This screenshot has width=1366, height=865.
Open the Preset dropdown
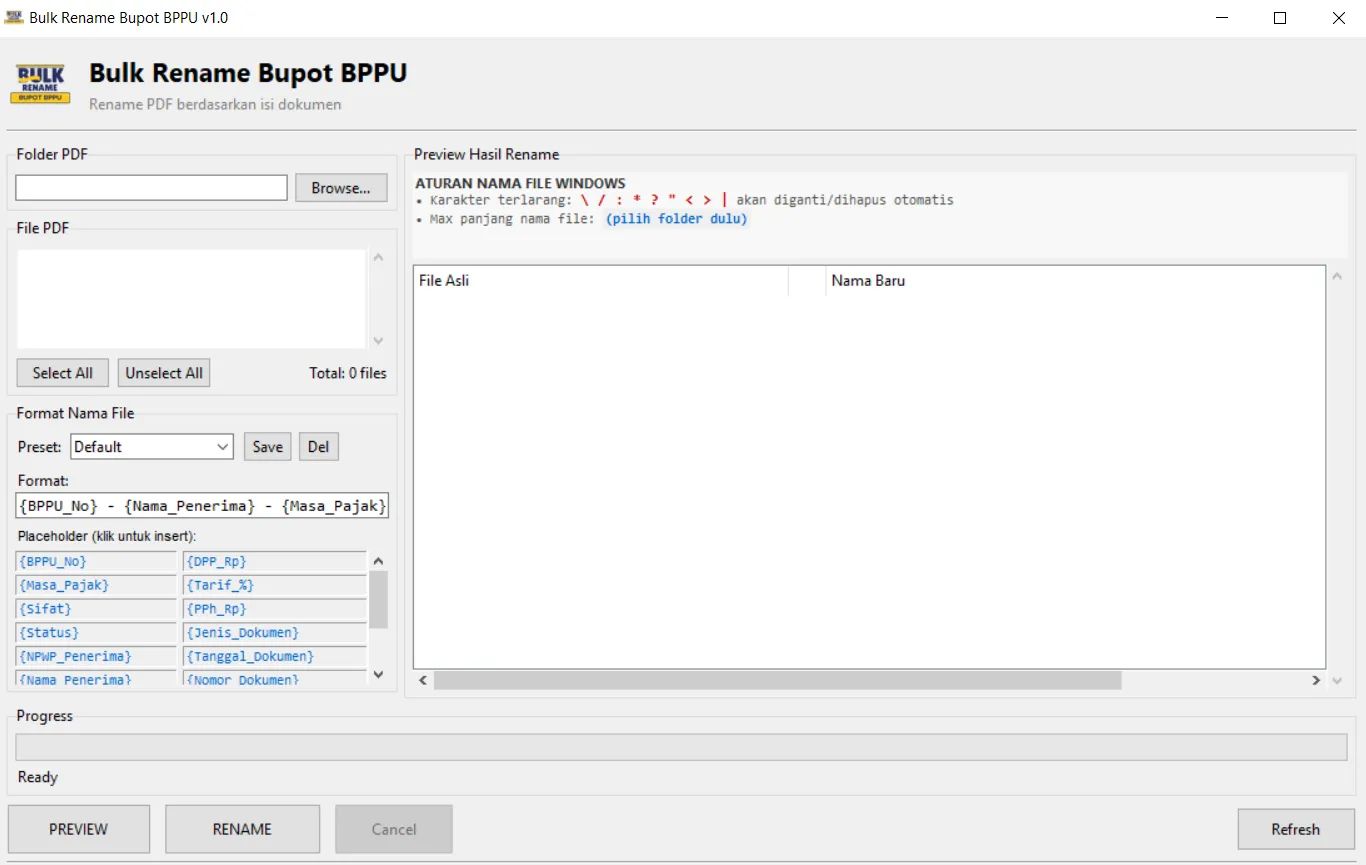[x=152, y=447]
